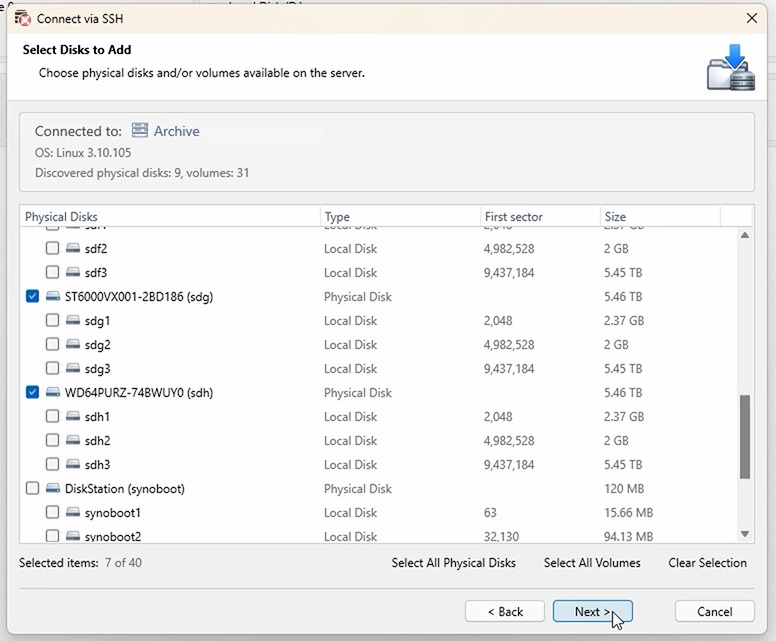Click the sdg2 disk icon
The height and width of the screenshot is (641, 776).
point(73,344)
